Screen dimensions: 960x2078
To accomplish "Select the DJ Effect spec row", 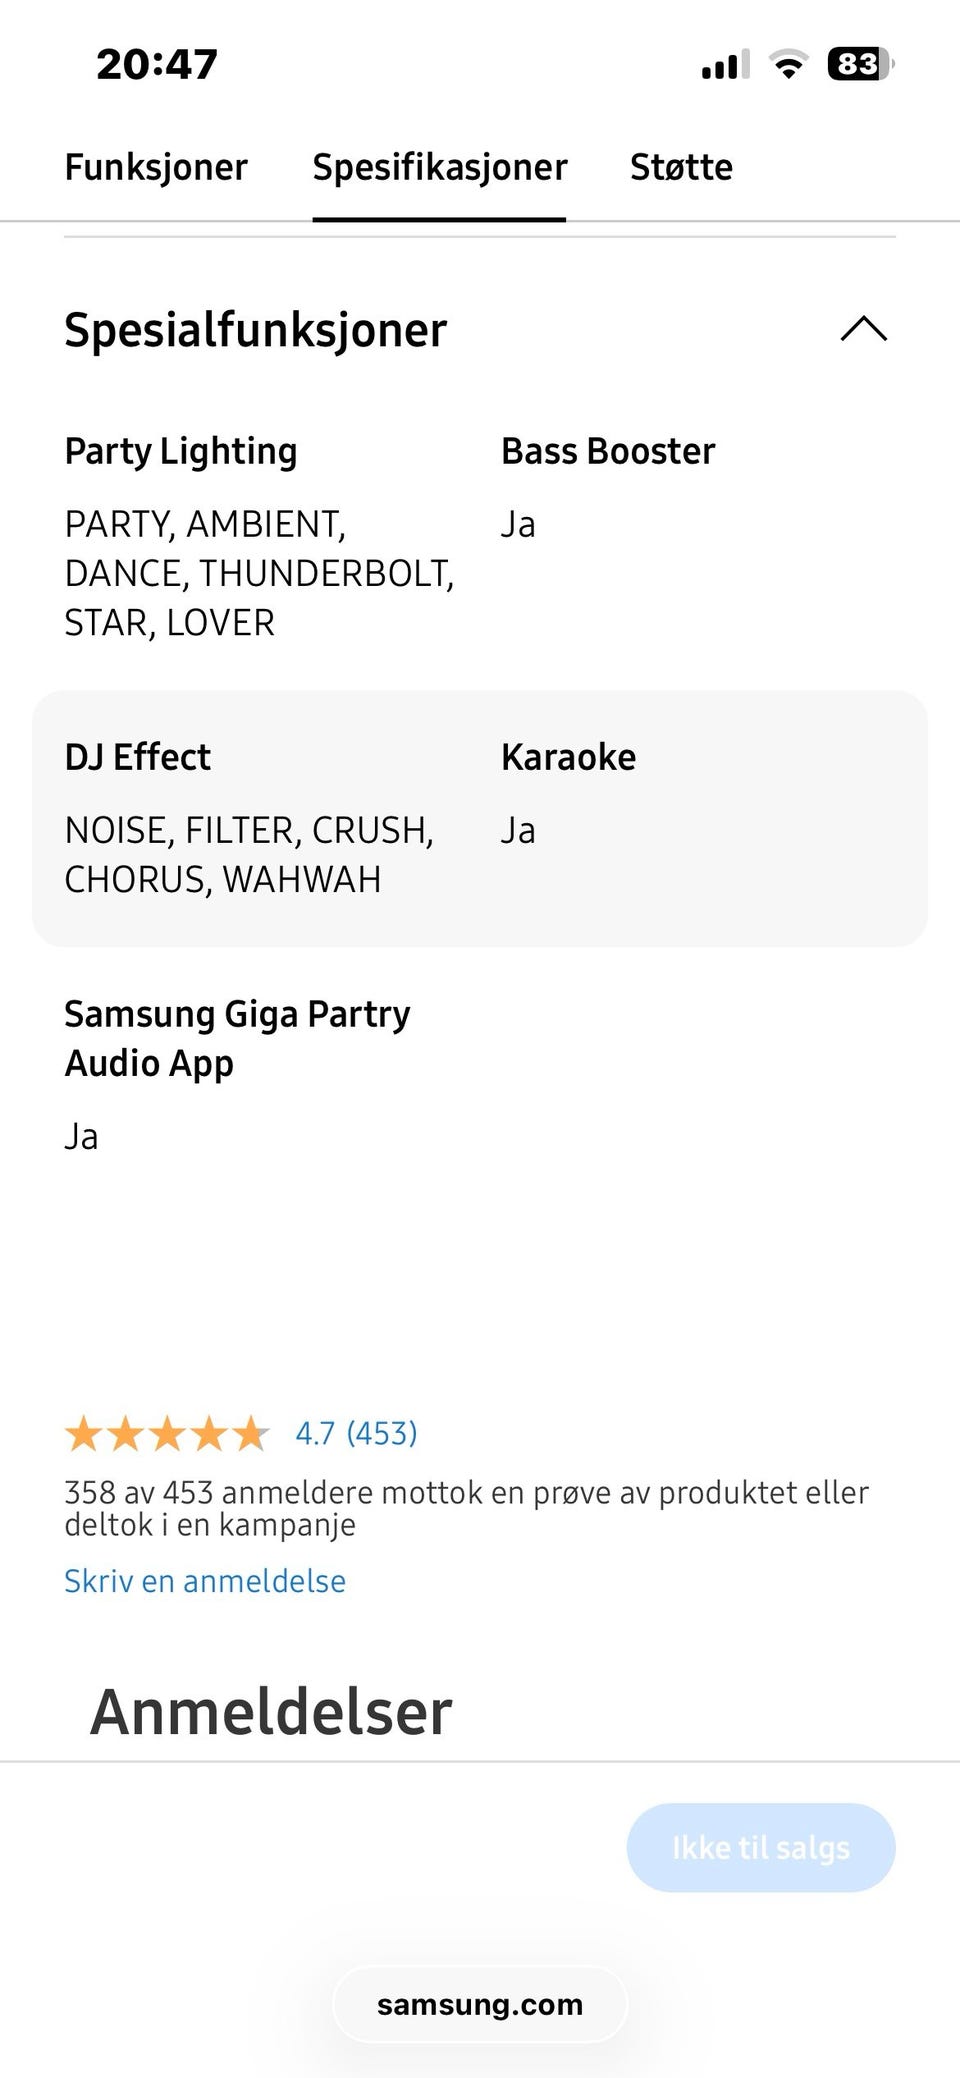I will click(480, 818).
